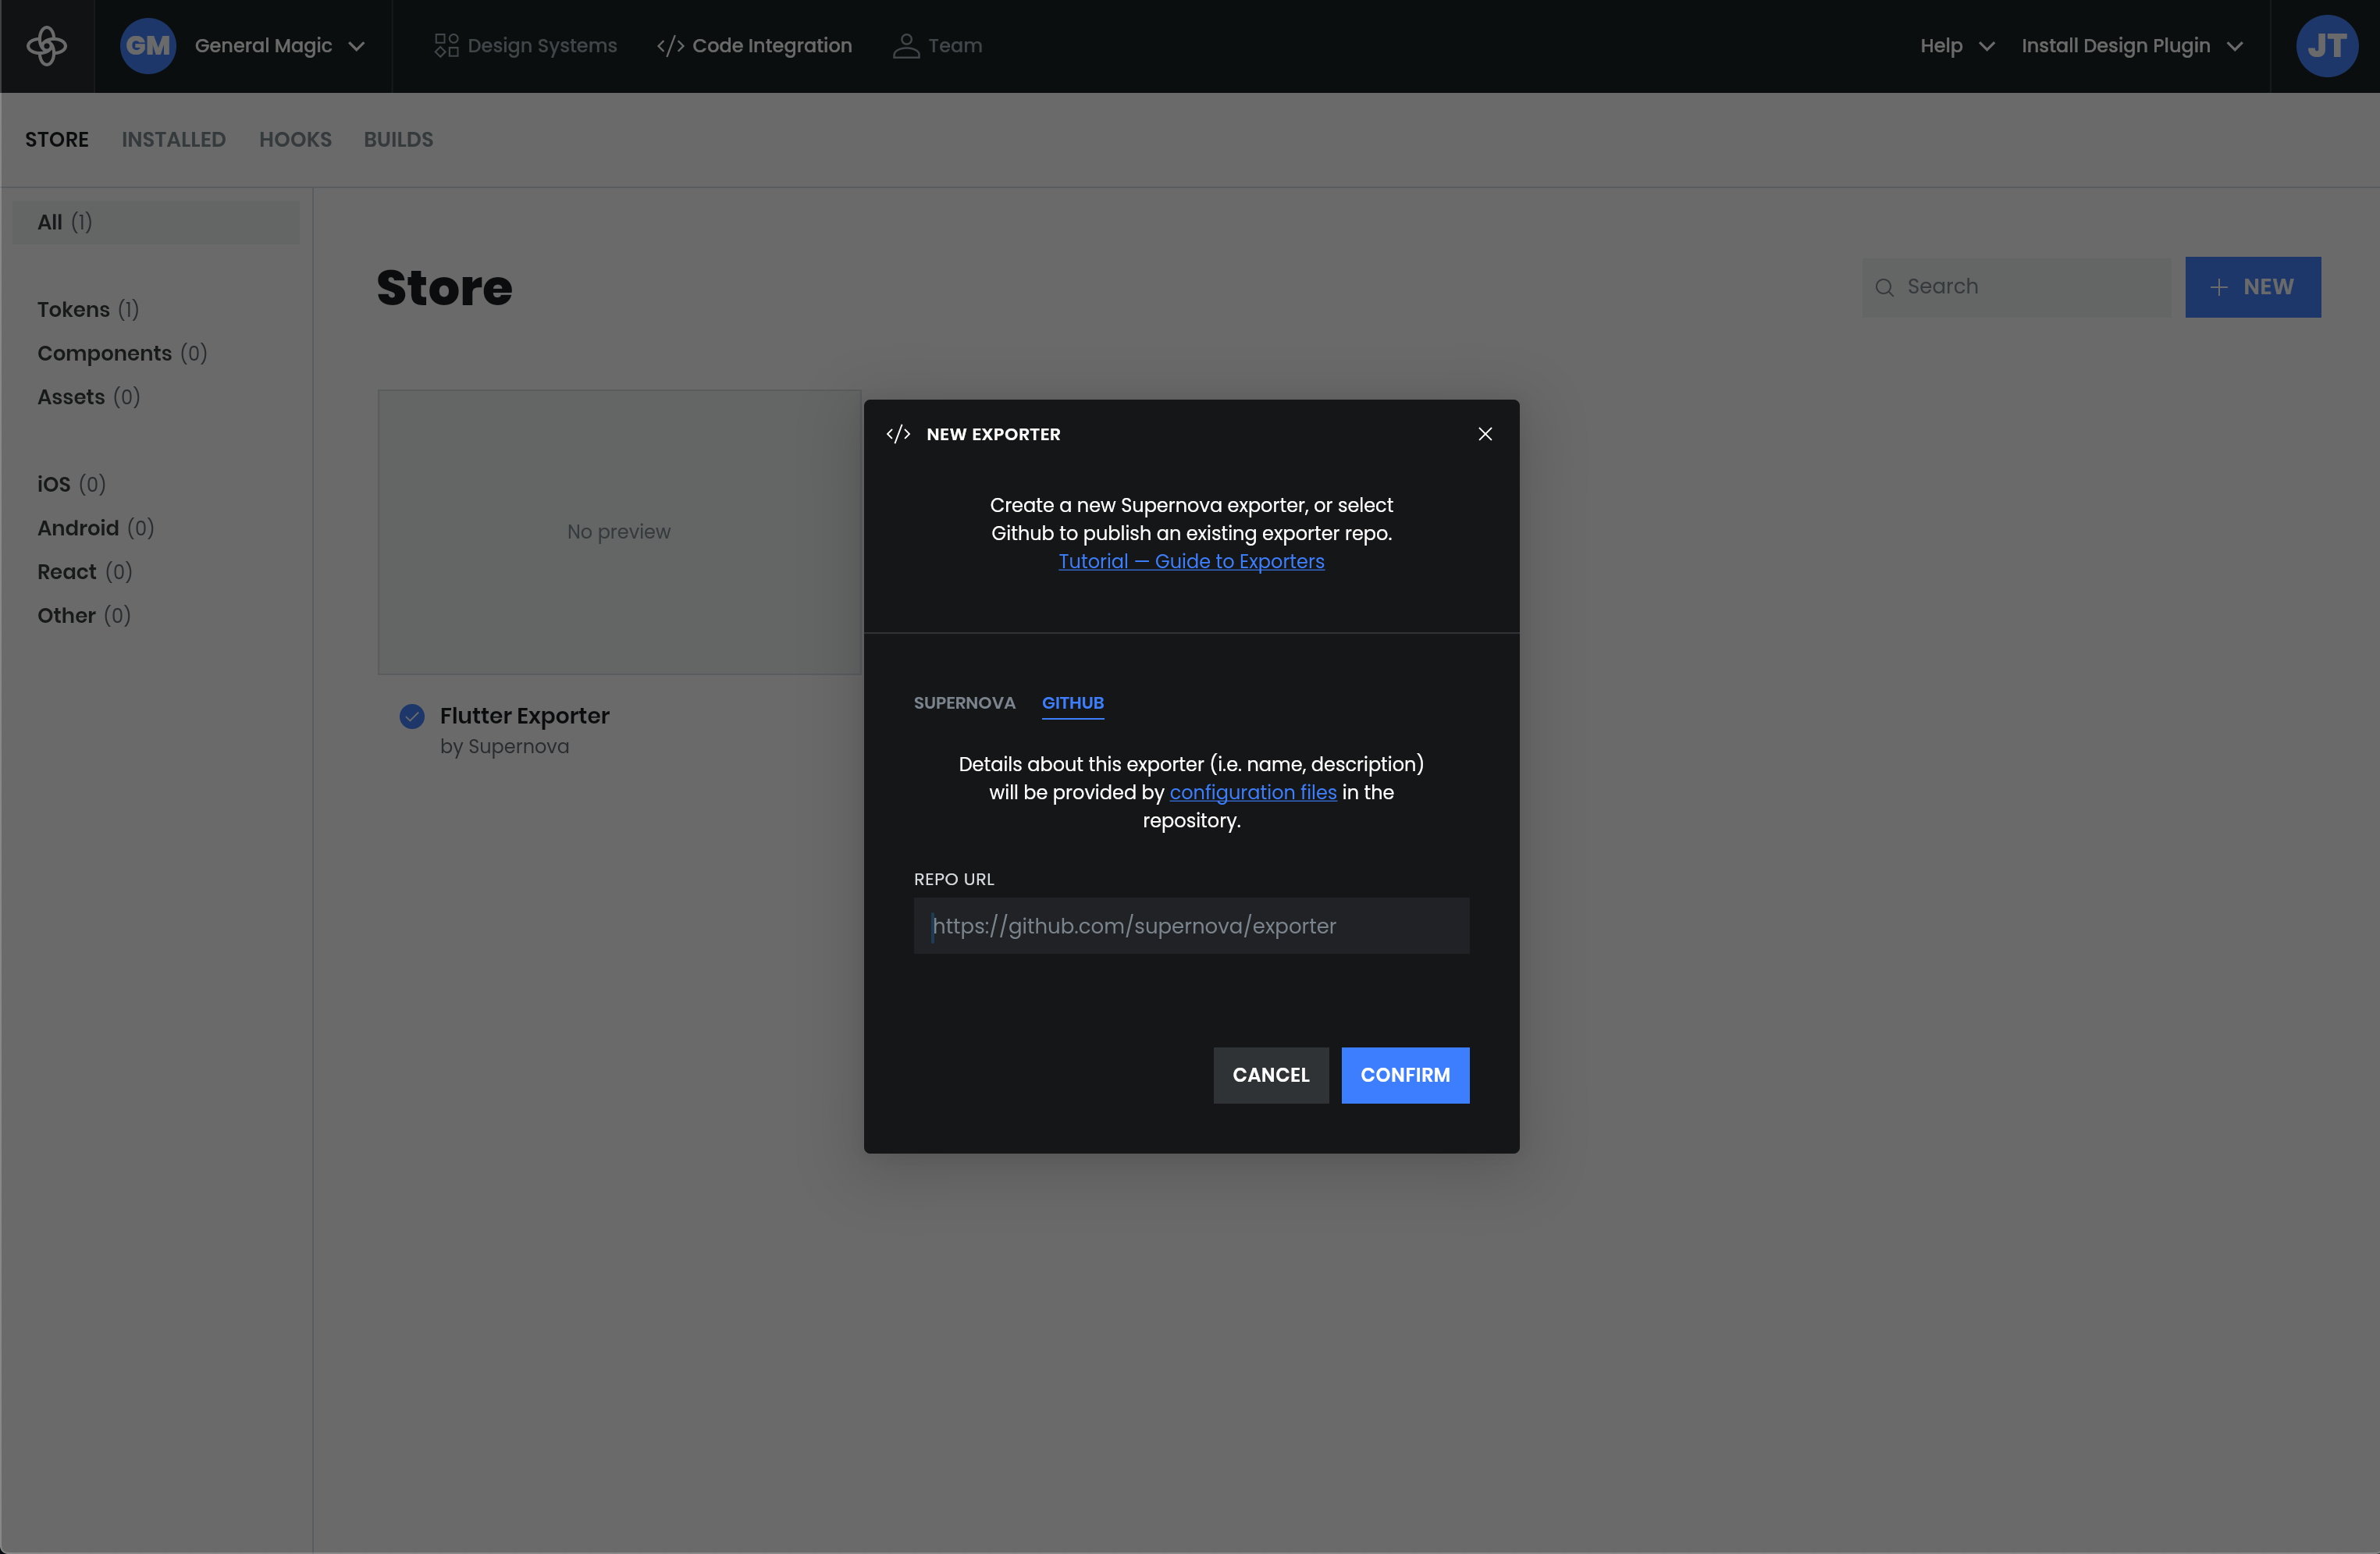Click the NEW exporter button
Screen dimensions: 2380x1554
tap(2253, 287)
